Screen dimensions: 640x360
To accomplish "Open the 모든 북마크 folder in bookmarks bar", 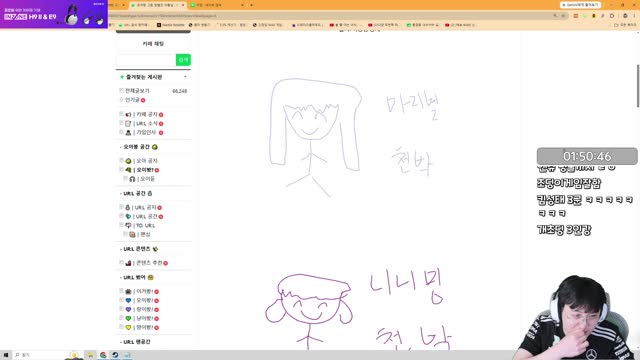I will click(x=625, y=25).
